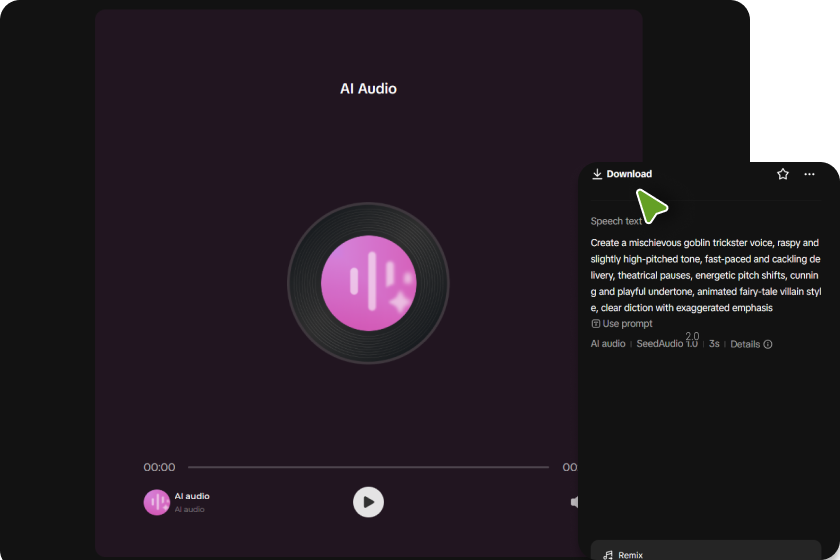Click the Download button
Image resolution: width=840 pixels, height=560 pixels.
point(622,174)
